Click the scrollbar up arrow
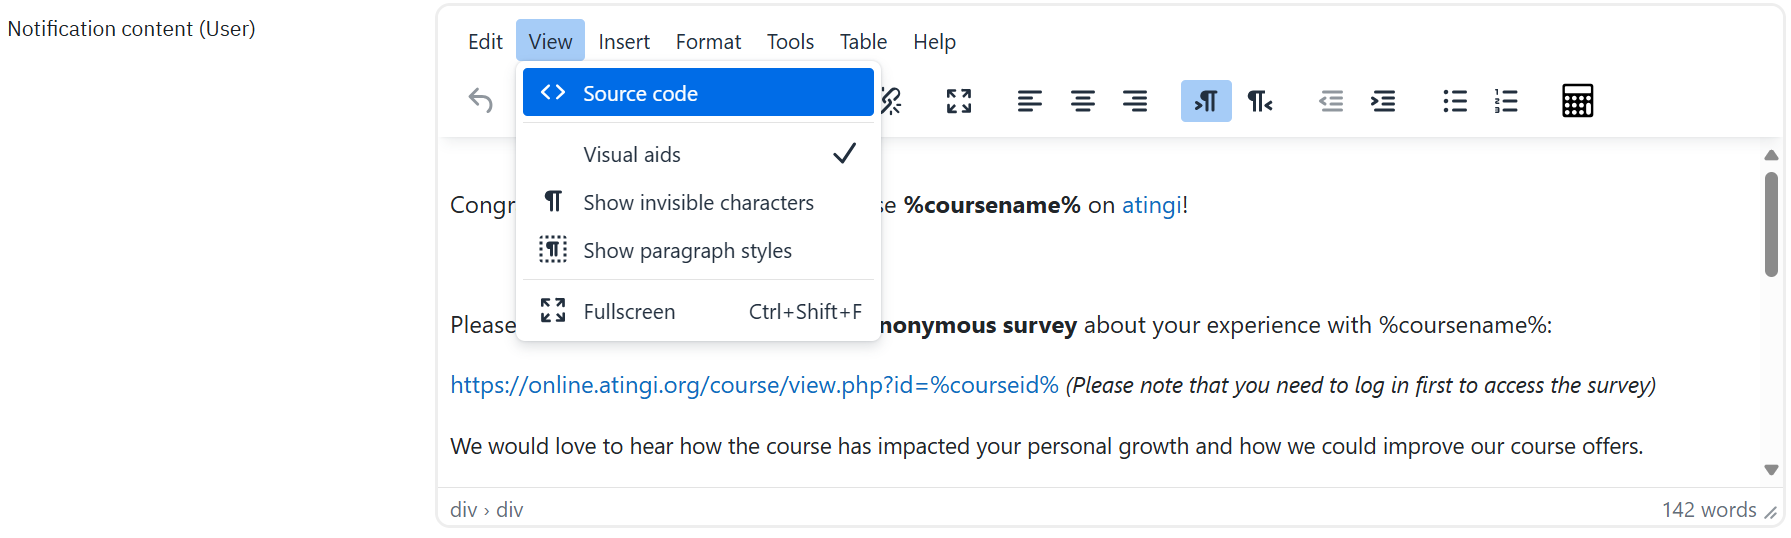 1771,154
